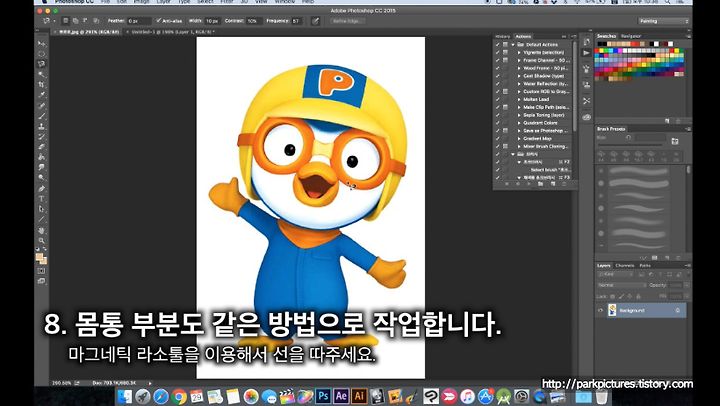Open Safari from the Dock

(x=161, y=396)
